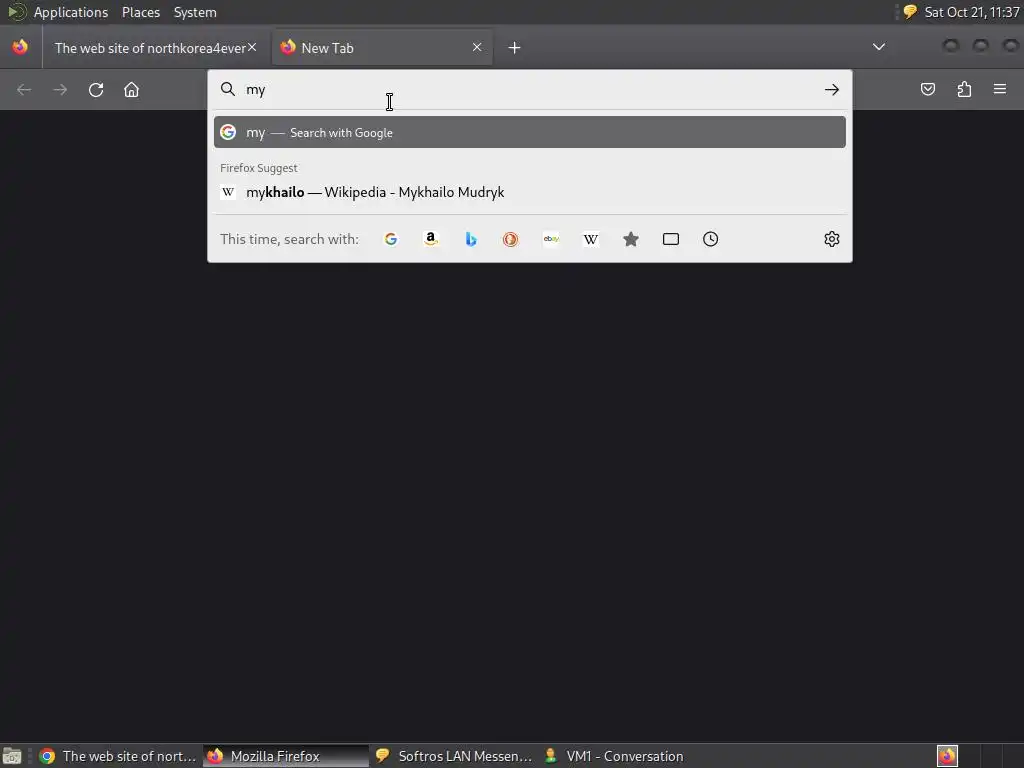Open the System menu
This screenshot has width=1024, height=768.
click(x=195, y=12)
